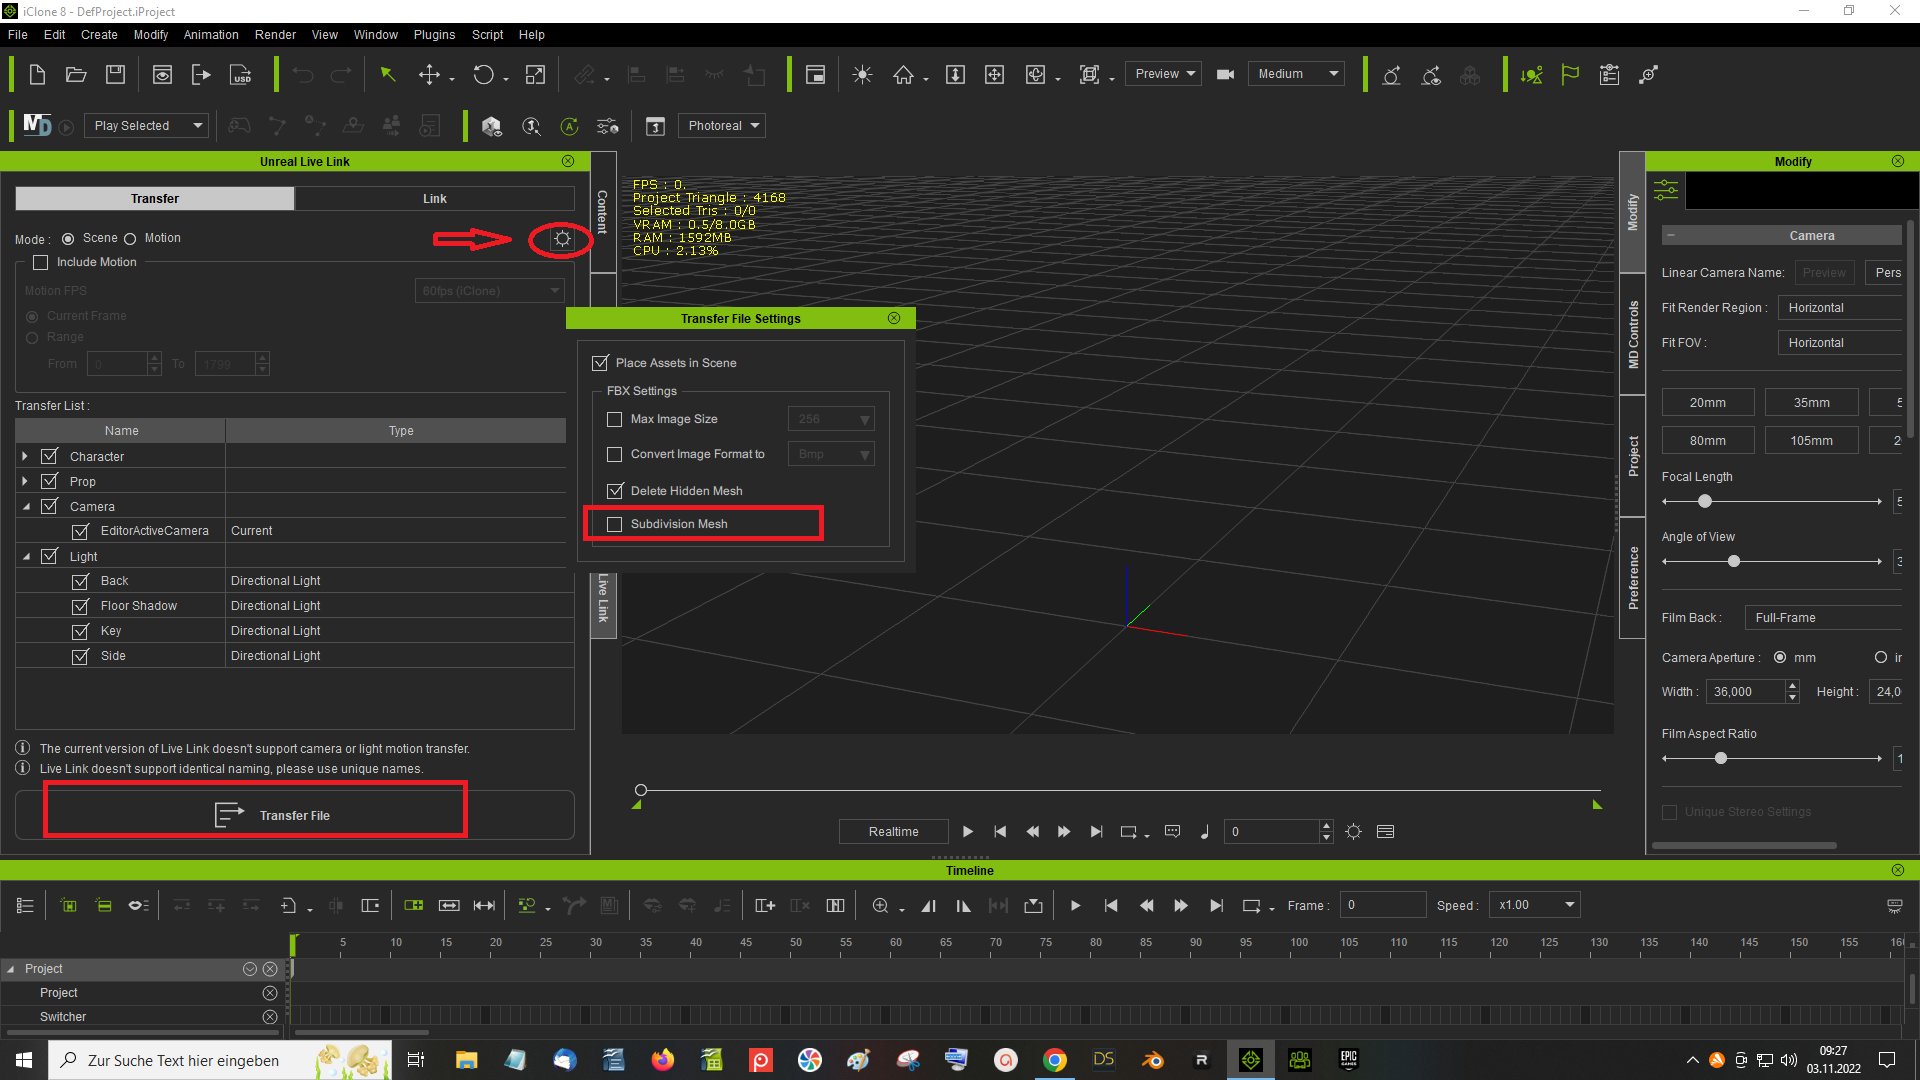Click the Transfer File button

[x=295, y=815]
